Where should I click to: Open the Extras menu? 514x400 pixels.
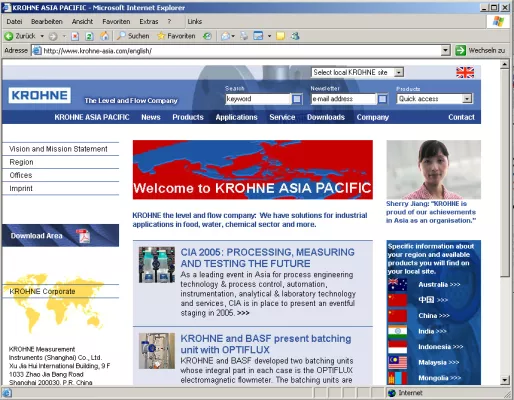tap(149, 22)
